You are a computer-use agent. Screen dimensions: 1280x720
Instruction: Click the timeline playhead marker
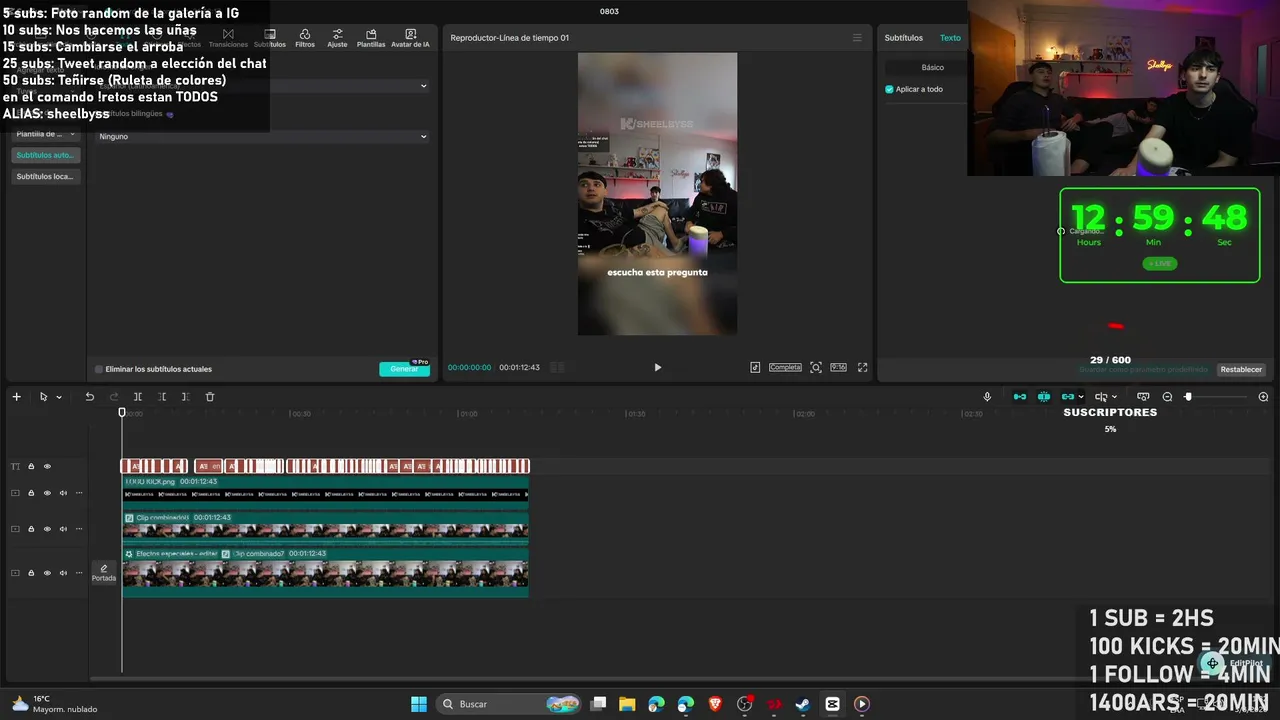coord(122,412)
